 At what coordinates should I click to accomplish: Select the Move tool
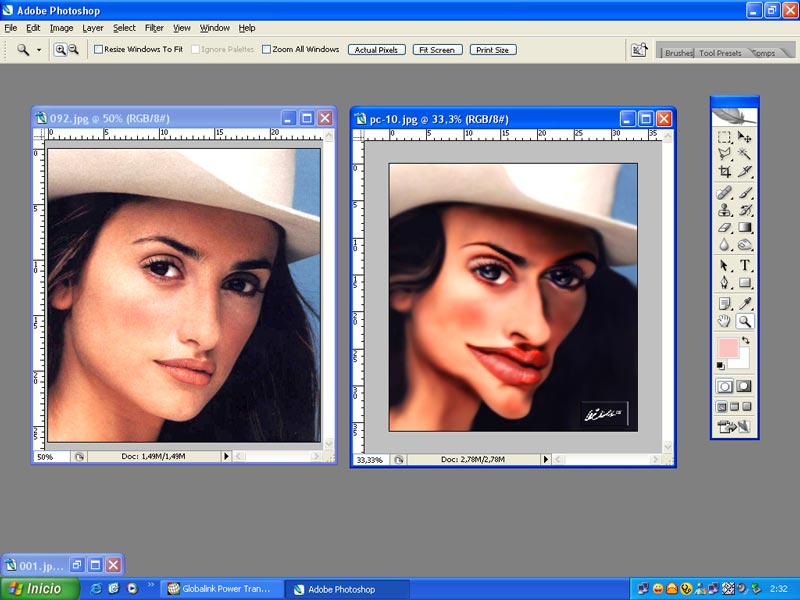(744, 137)
